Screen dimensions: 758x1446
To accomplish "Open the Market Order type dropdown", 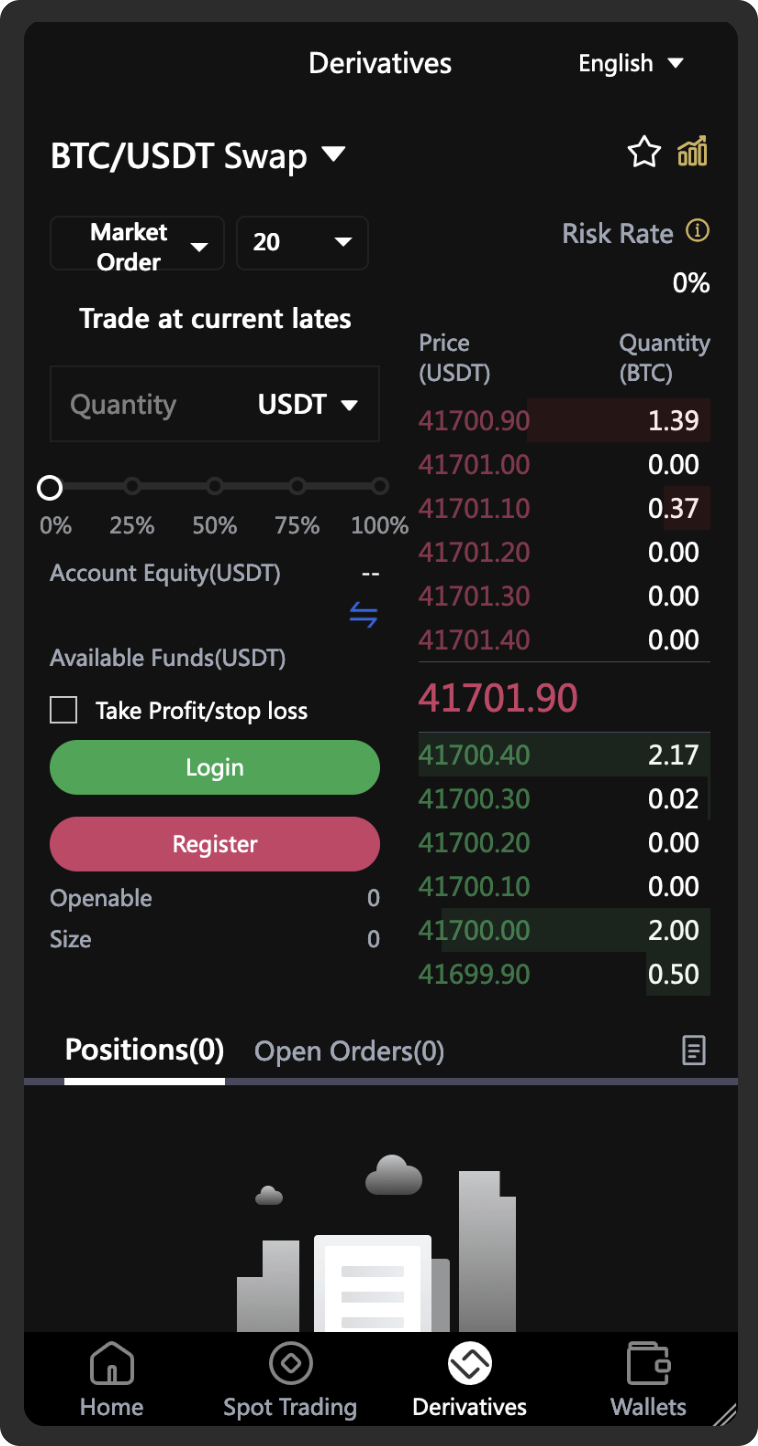I will coord(138,245).
